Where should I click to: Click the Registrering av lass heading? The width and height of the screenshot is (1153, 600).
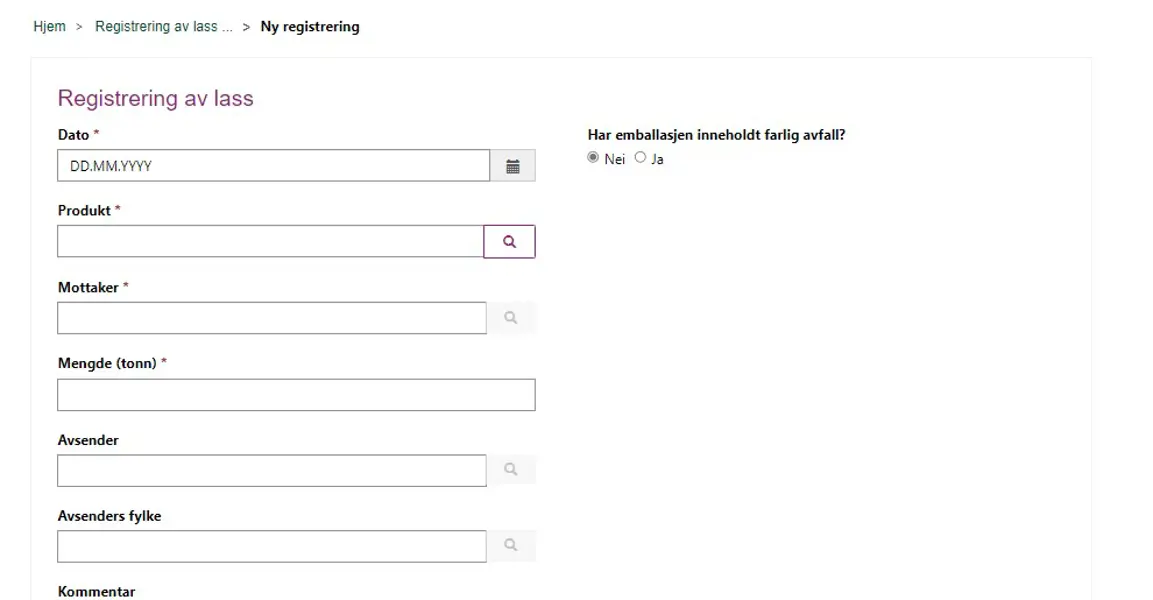[156, 98]
